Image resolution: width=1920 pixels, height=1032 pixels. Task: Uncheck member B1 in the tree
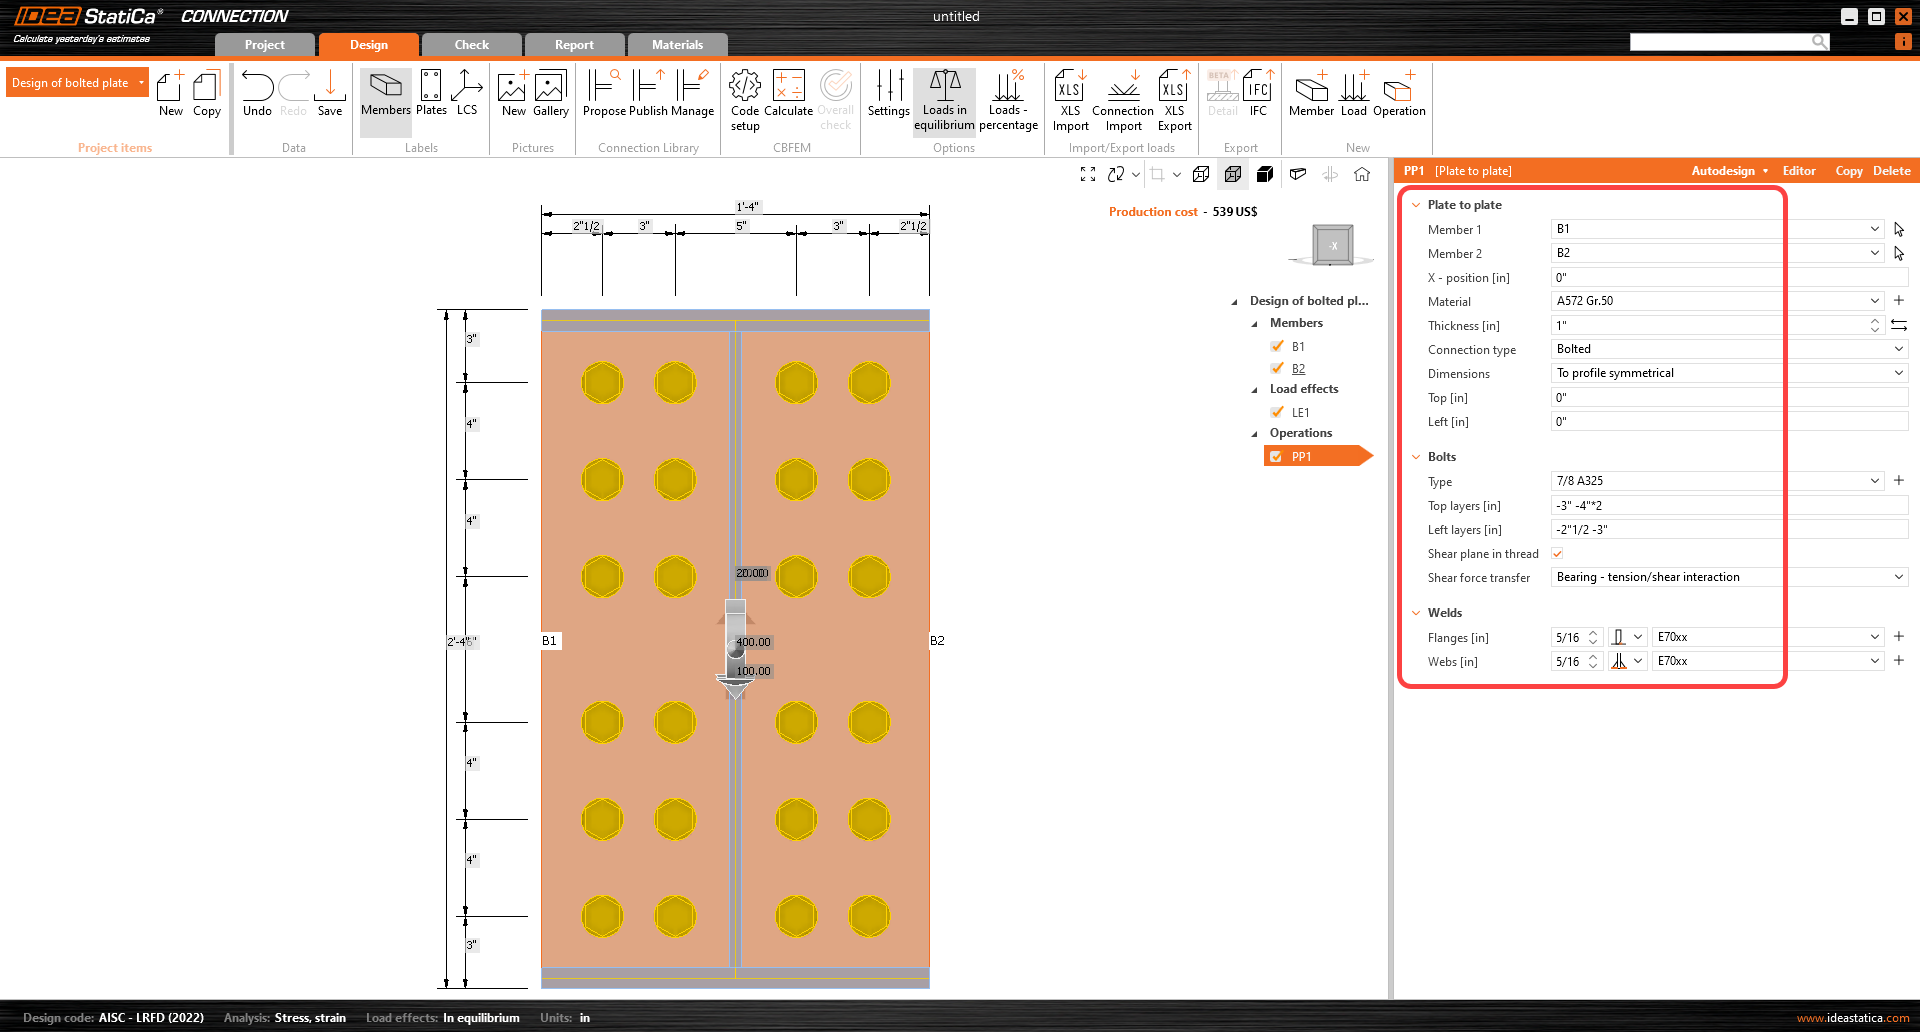(1277, 346)
